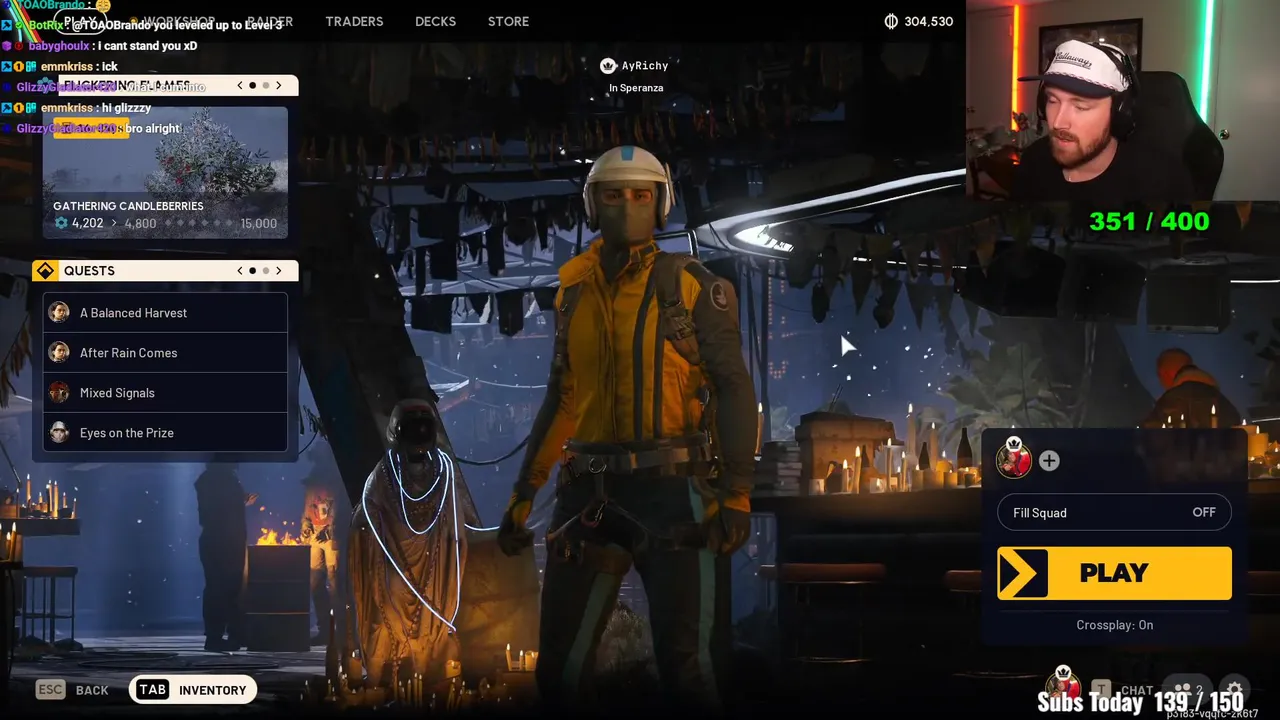Screen dimensions: 1280x720
Task: Click the arrow chevron icon on PLAY button
Action: (1022, 573)
